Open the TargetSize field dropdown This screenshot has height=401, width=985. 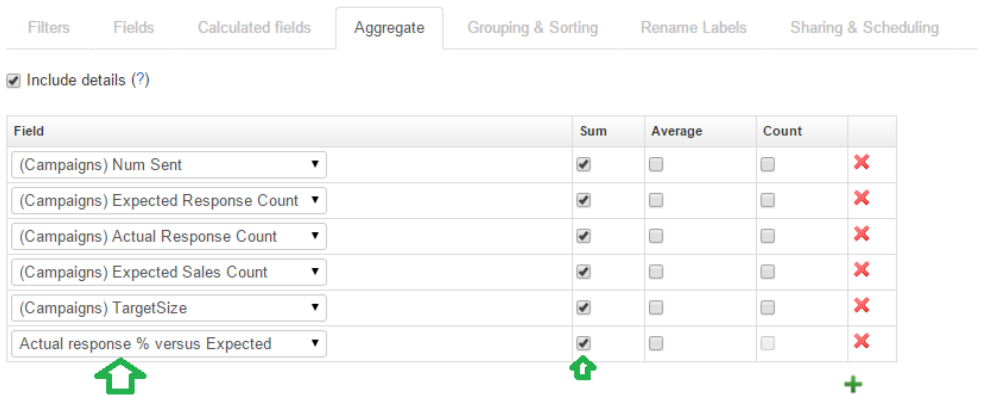click(x=169, y=308)
